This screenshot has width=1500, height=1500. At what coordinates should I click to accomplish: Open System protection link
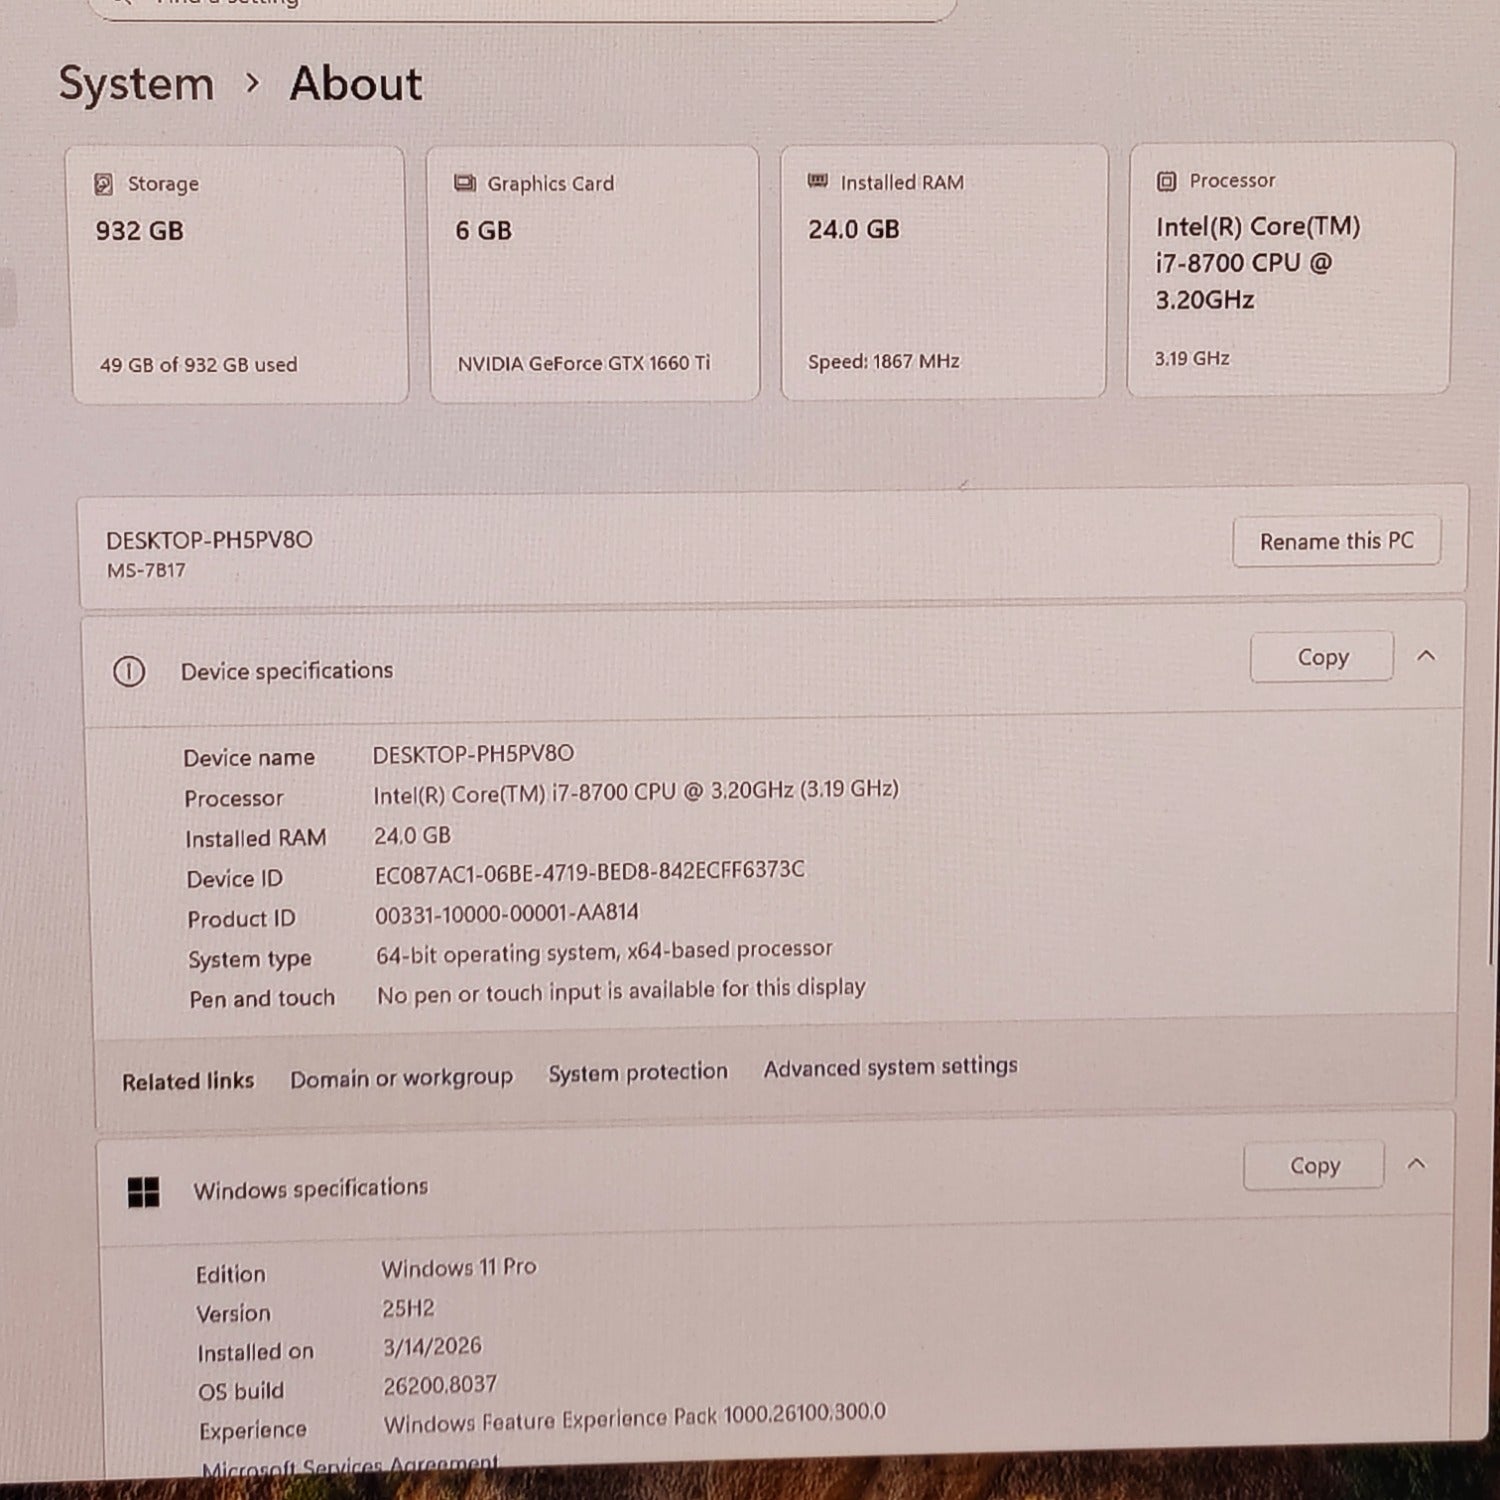(638, 1072)
